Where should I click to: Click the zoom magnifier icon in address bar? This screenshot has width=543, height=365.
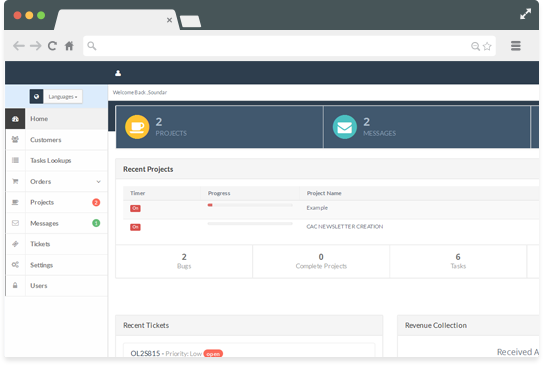click(475, 46)
